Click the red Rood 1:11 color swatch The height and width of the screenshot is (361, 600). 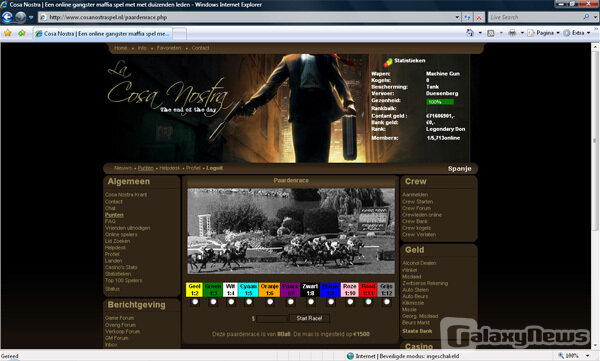pyautogui.click(x=368, y=290)
